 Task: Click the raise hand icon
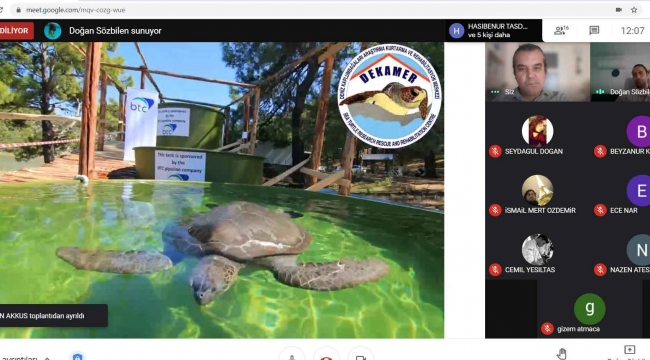[562, 354]
